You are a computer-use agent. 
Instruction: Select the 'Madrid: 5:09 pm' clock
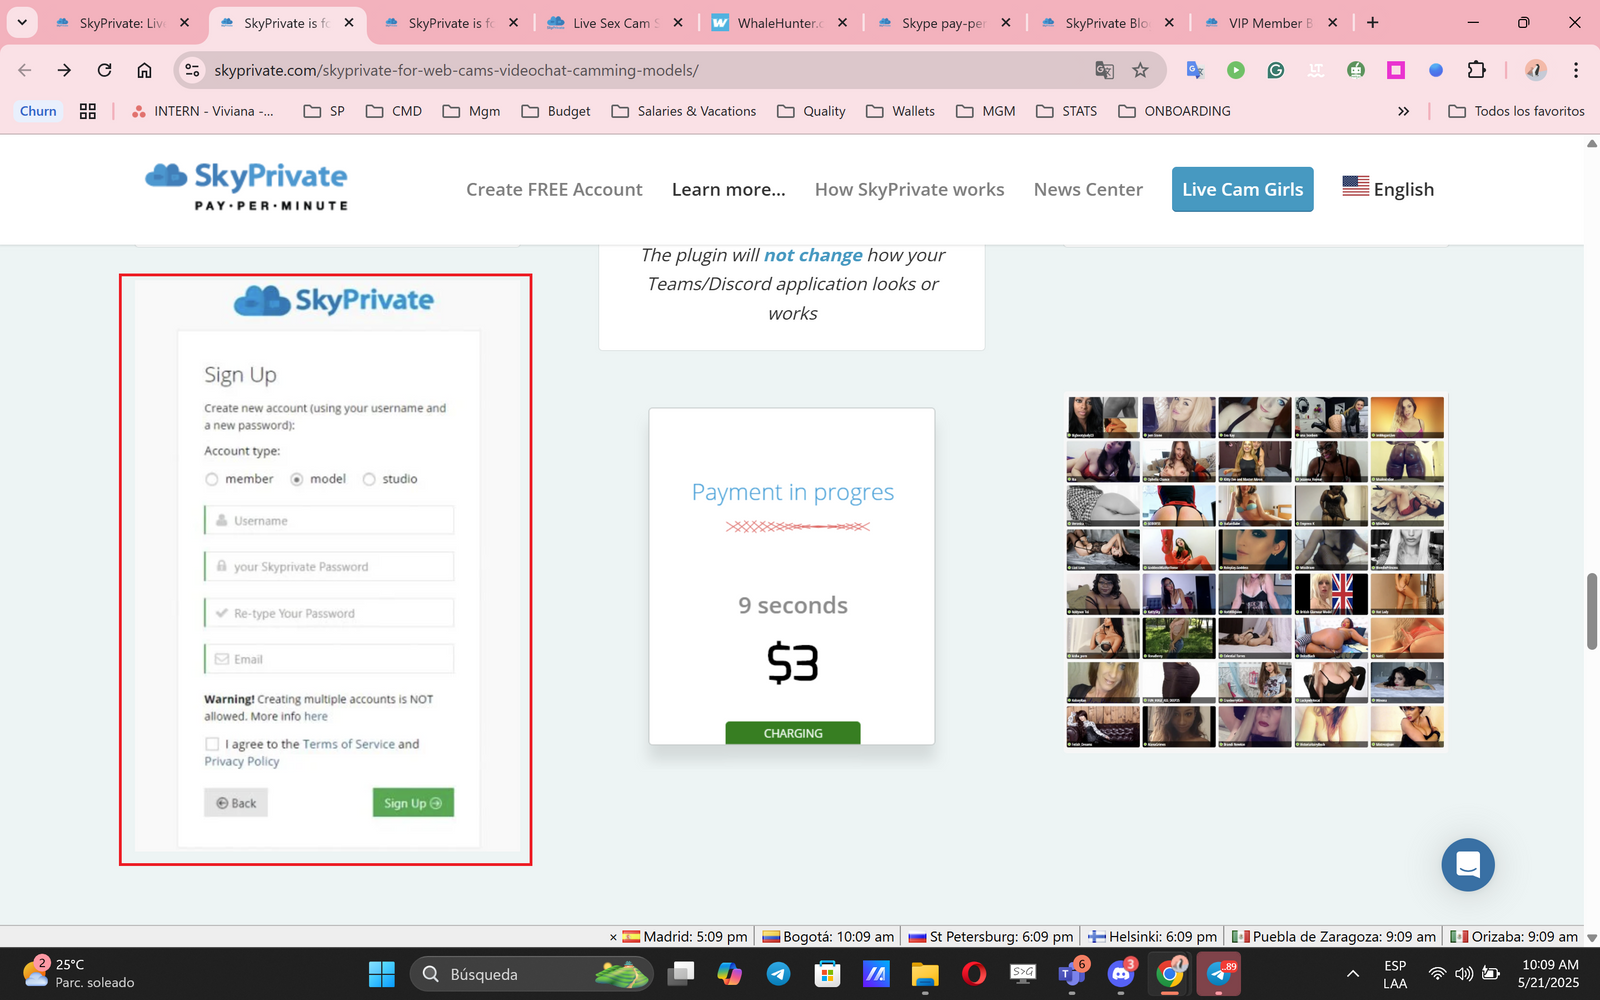tap(685, 937)
